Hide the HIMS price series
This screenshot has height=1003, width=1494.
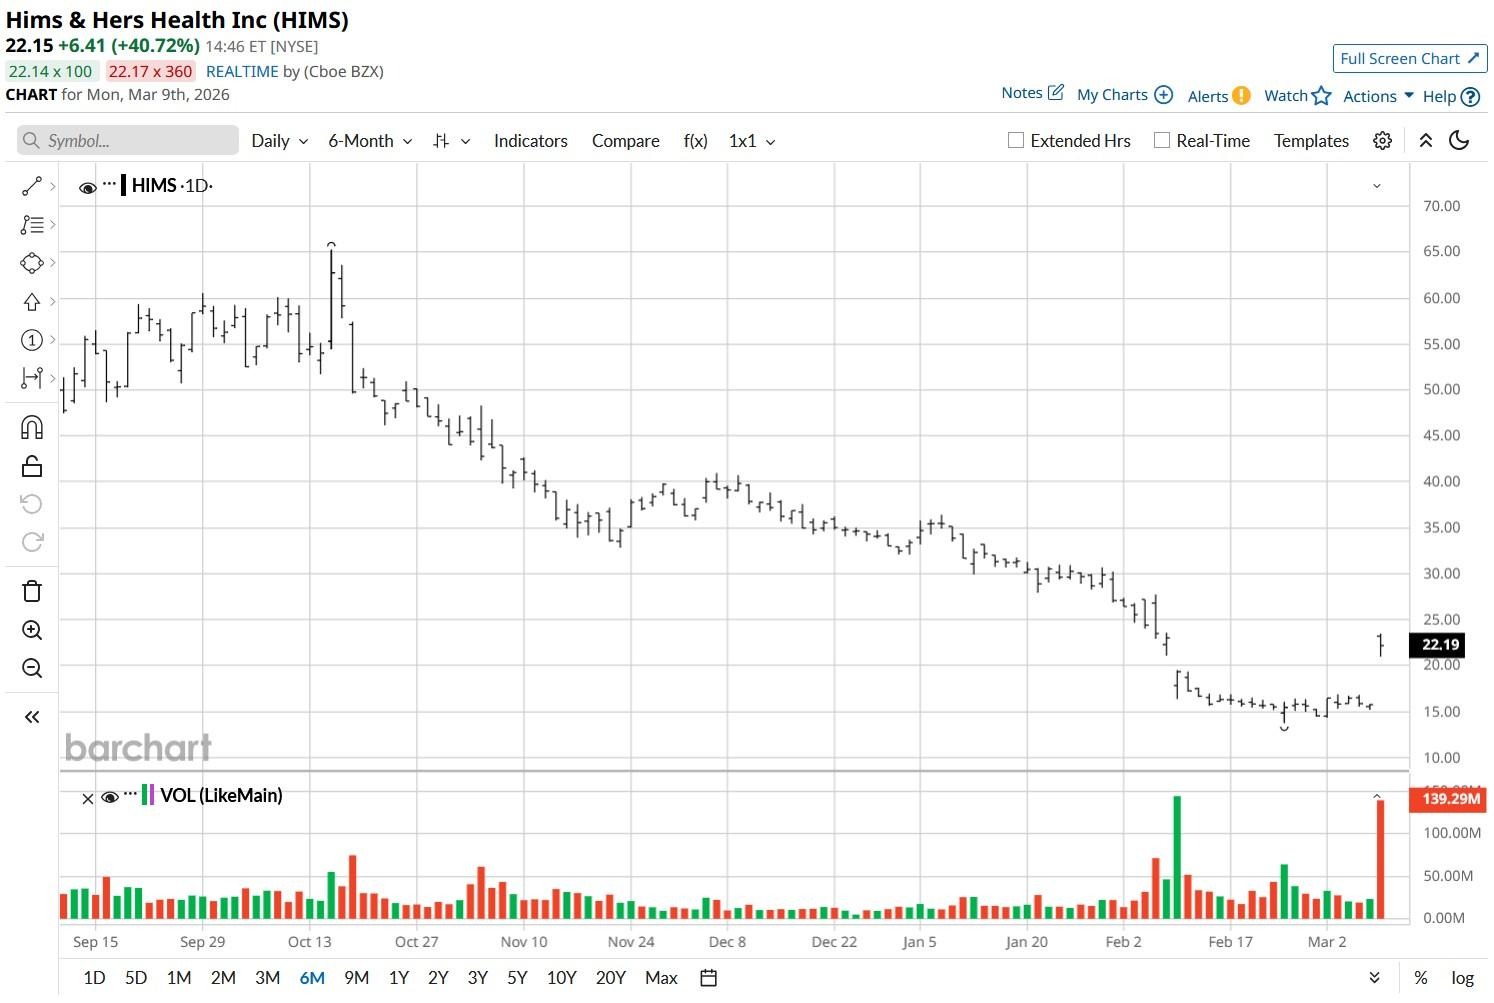click(x=88, y=187)
